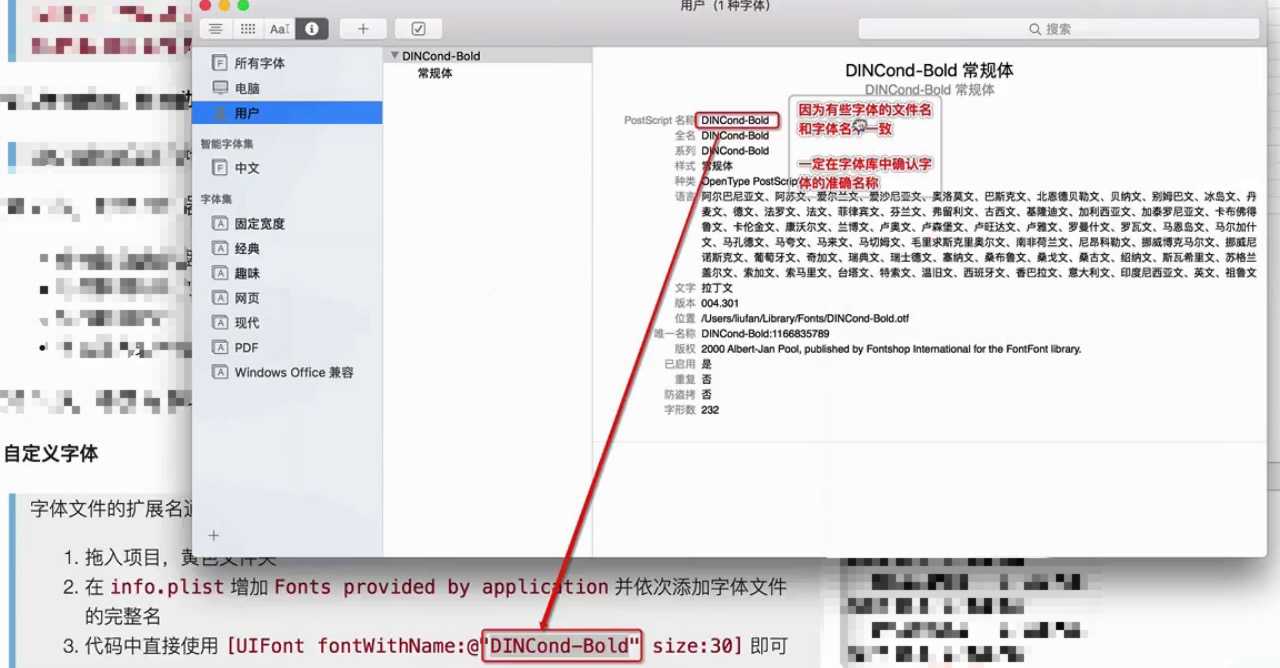
Task: Minimize the Font Book window
Action: click(225, 5)
